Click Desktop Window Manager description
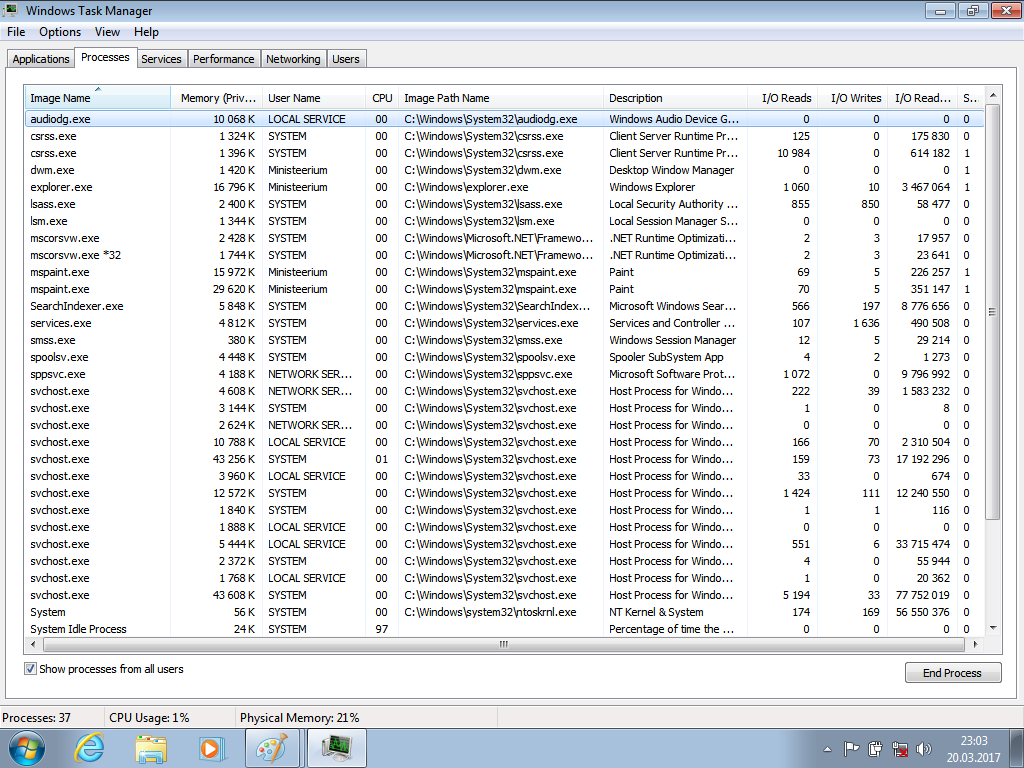The height and width of the screenshot is (768, 1024). pos(671,170)
